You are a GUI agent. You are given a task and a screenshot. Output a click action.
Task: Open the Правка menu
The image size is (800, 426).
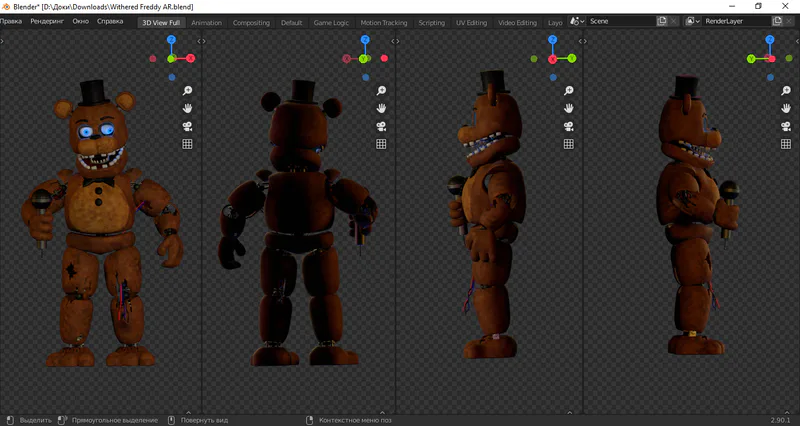(11, 21)
